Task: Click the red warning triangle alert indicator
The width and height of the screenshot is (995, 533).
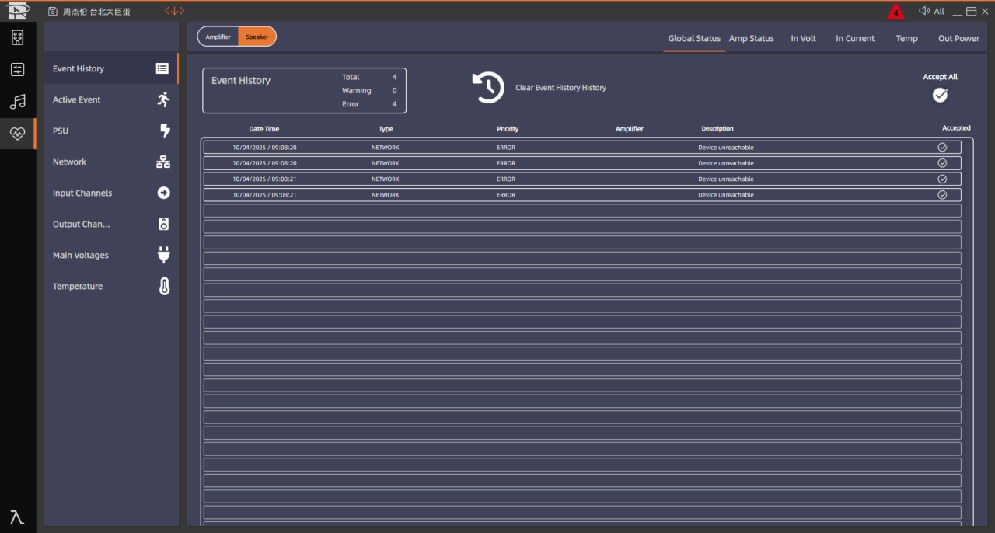Action: point(896,11)
